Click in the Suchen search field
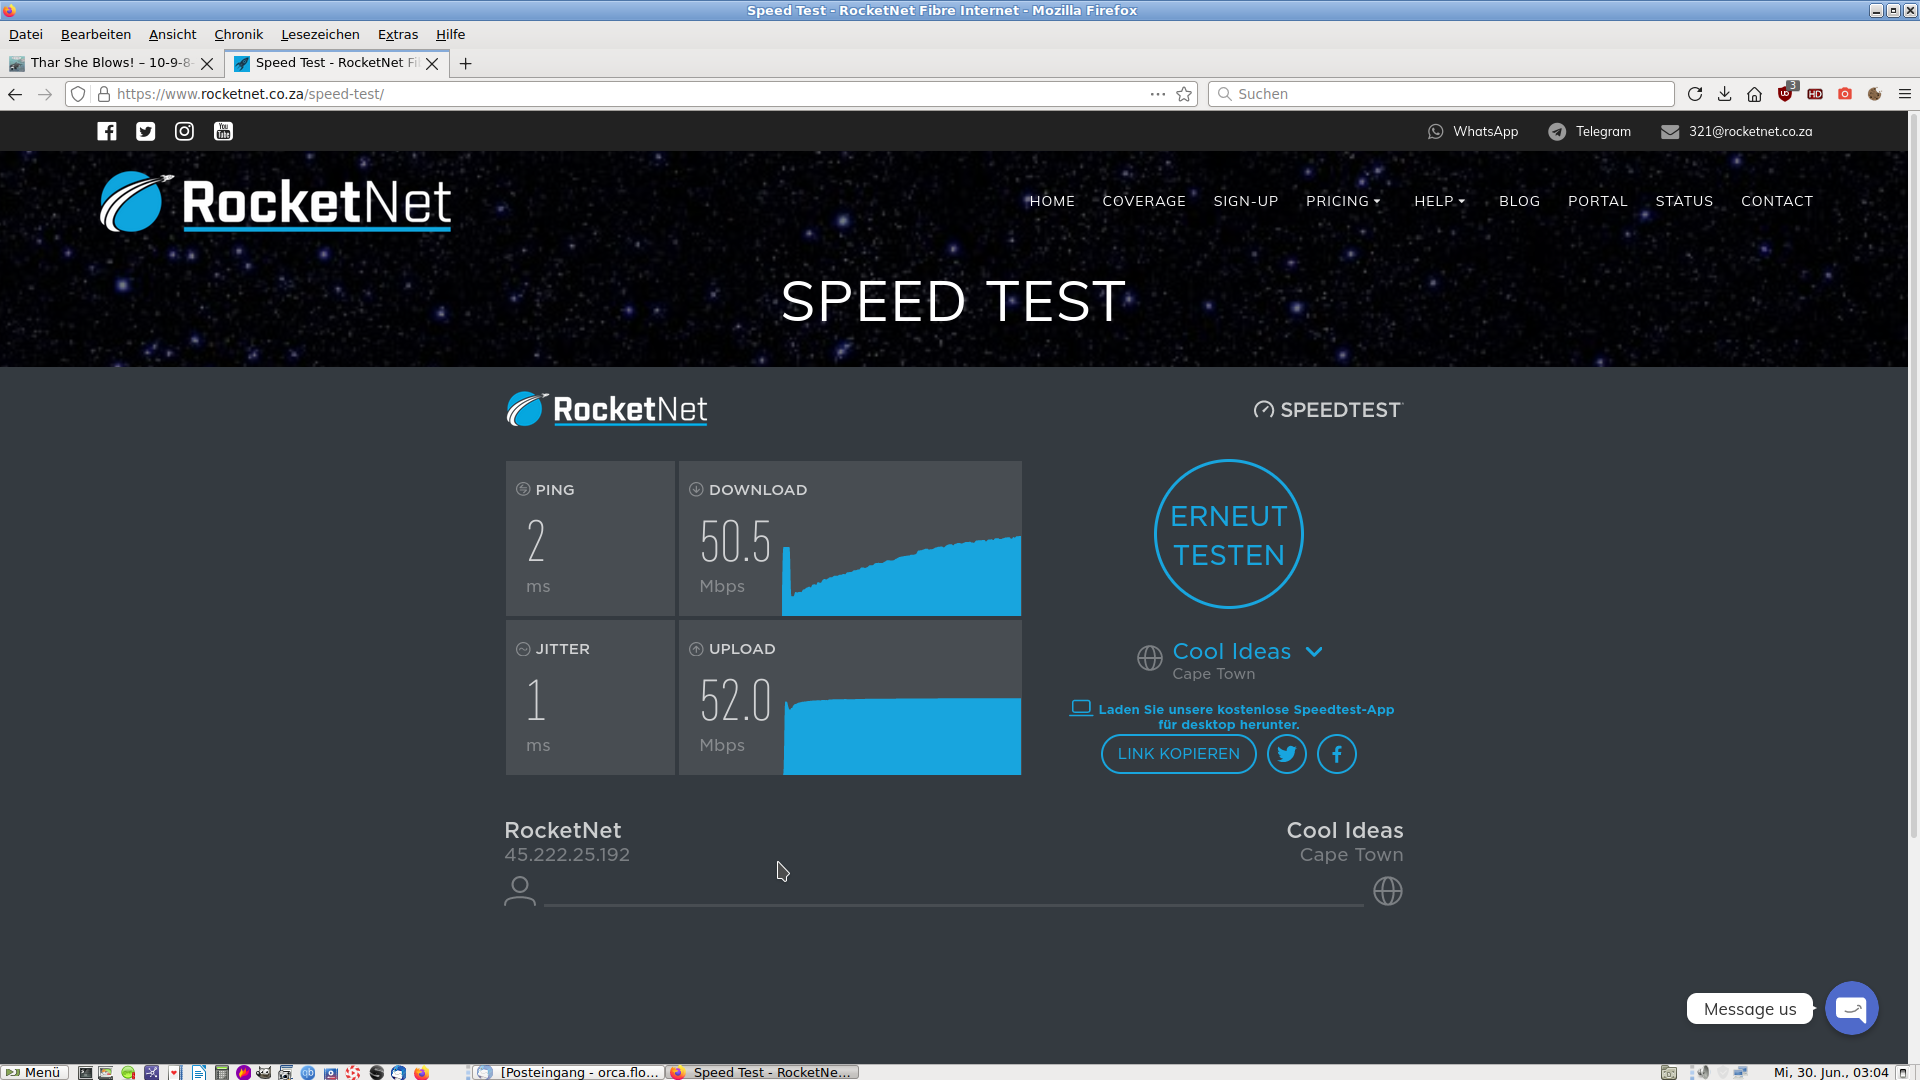This screenshot has width=1920, height=1080. pyautogui.click(x=1441, y=94)
